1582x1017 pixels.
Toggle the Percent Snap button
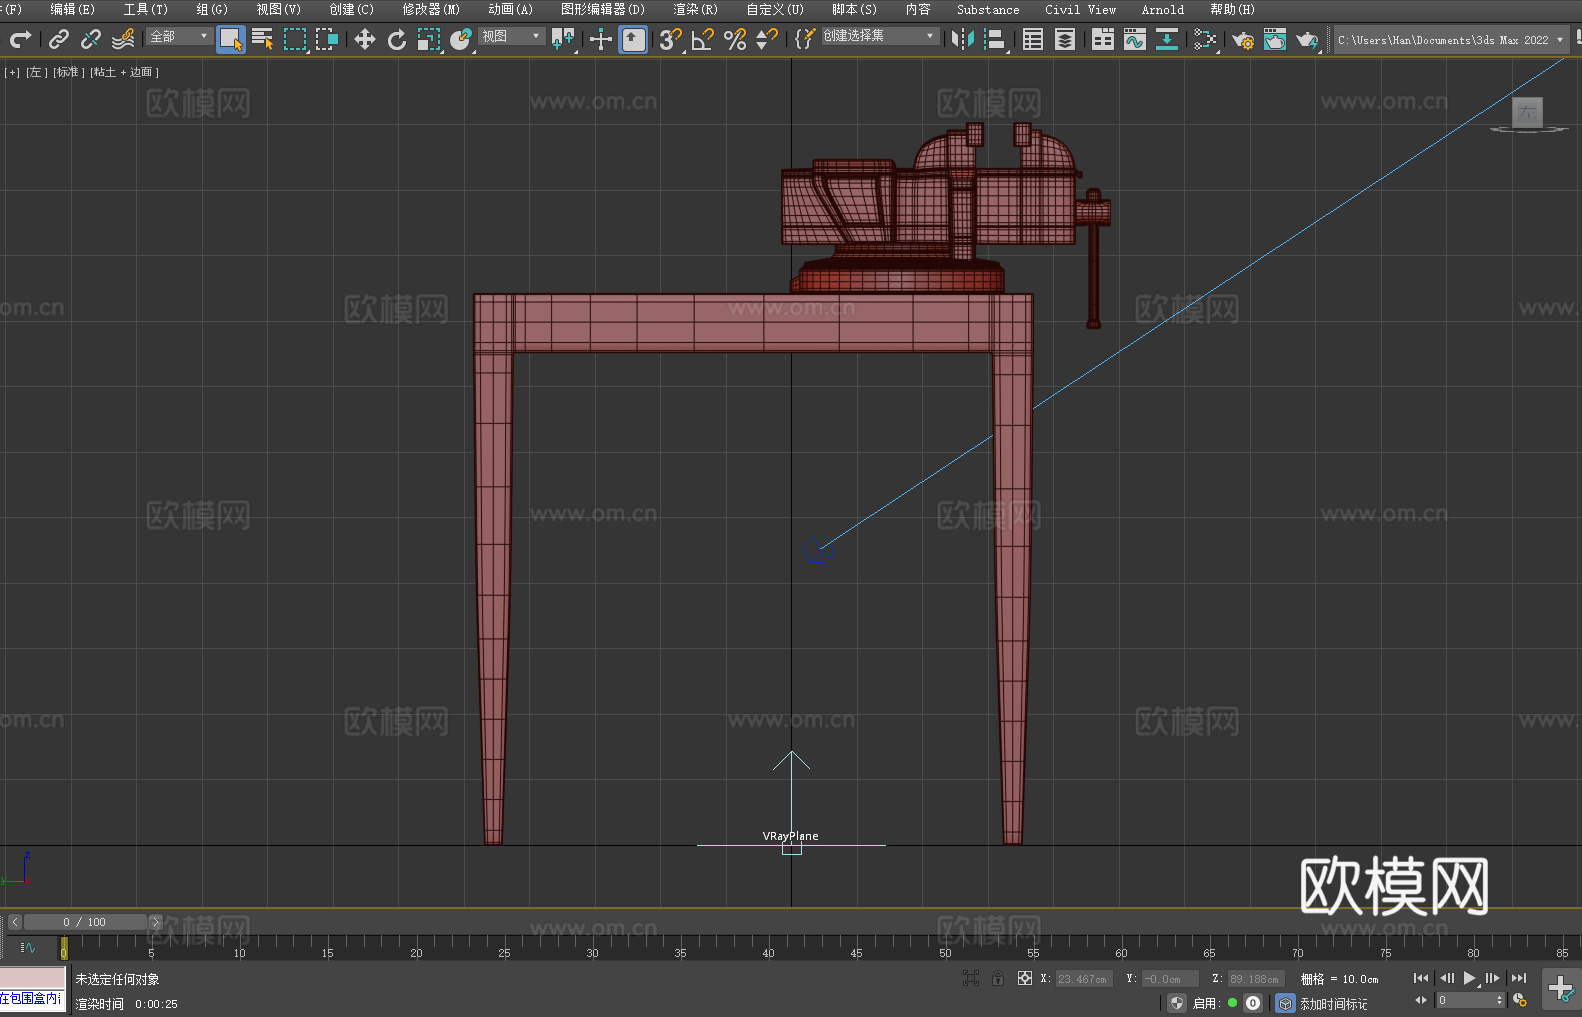coord(735,39)
